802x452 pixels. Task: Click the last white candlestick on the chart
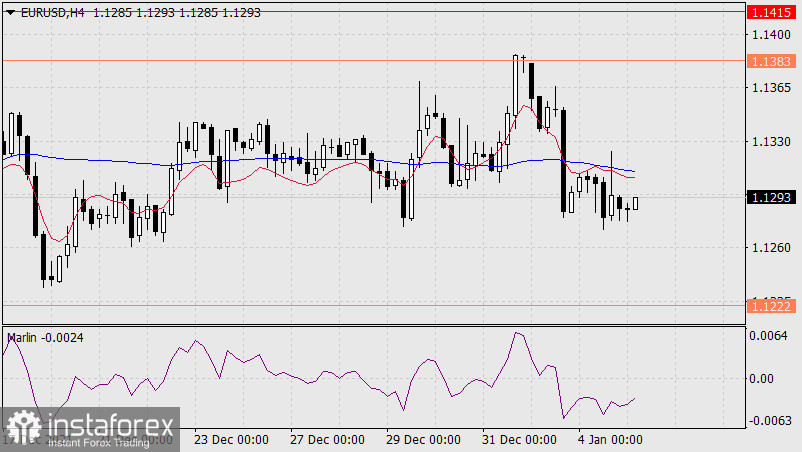pos(636,204)
